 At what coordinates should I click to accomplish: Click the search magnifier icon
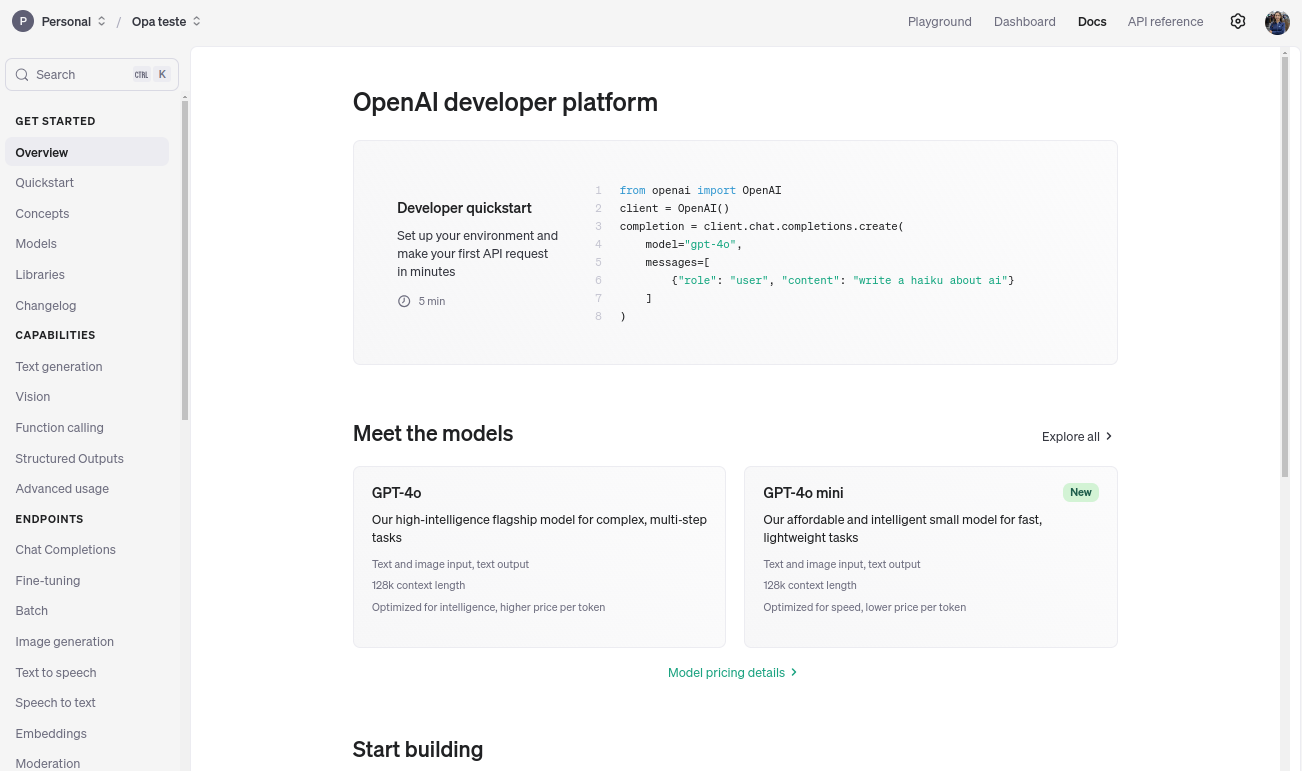22,75
